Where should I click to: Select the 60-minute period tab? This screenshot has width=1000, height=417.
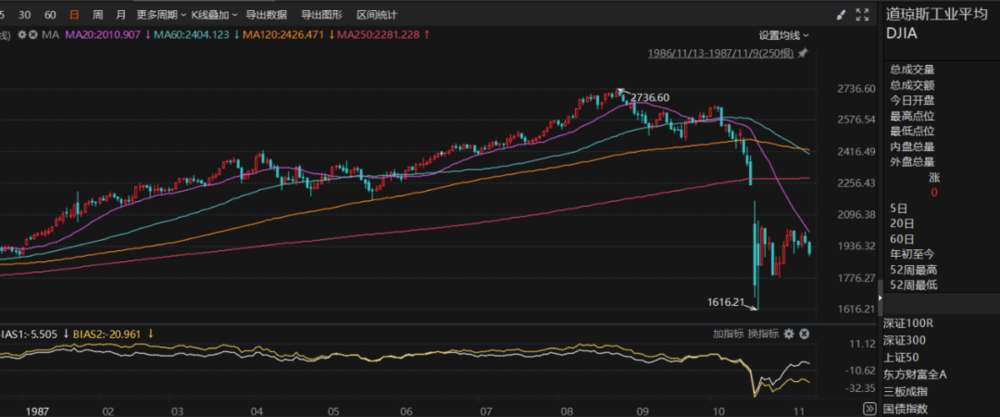(x=50, y=15)
